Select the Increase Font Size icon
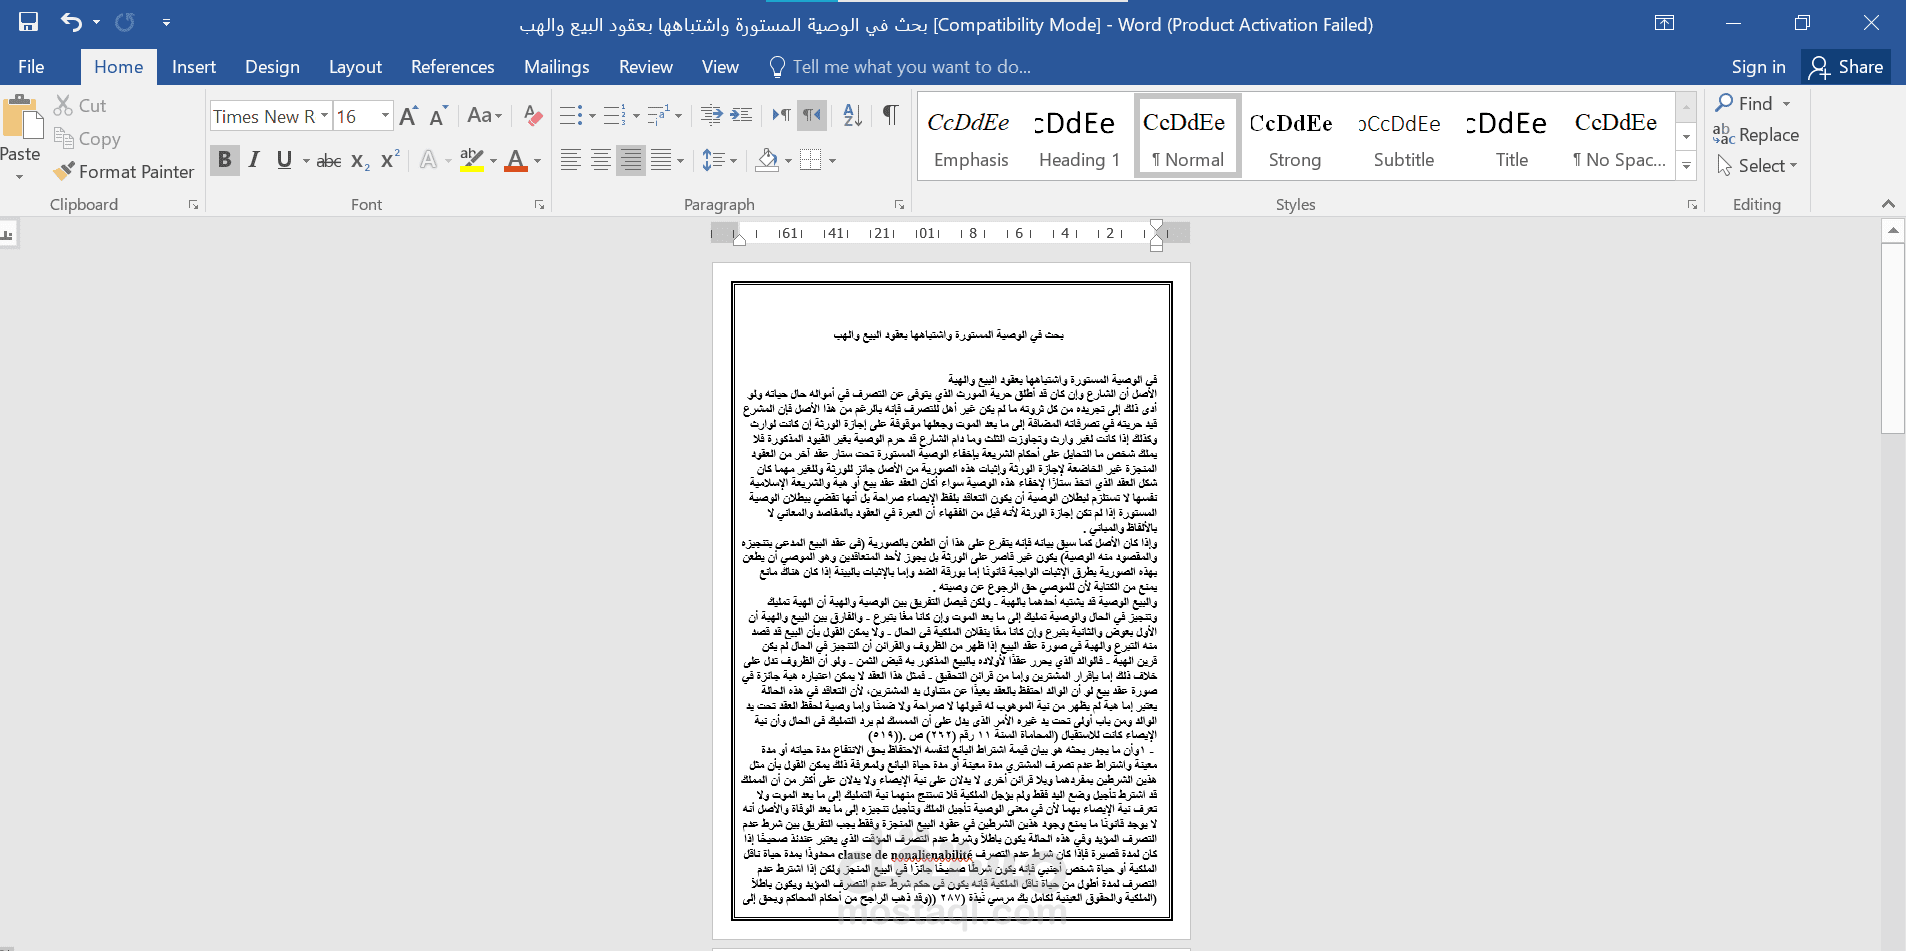The image size is (1906, 951). point(407,115)
